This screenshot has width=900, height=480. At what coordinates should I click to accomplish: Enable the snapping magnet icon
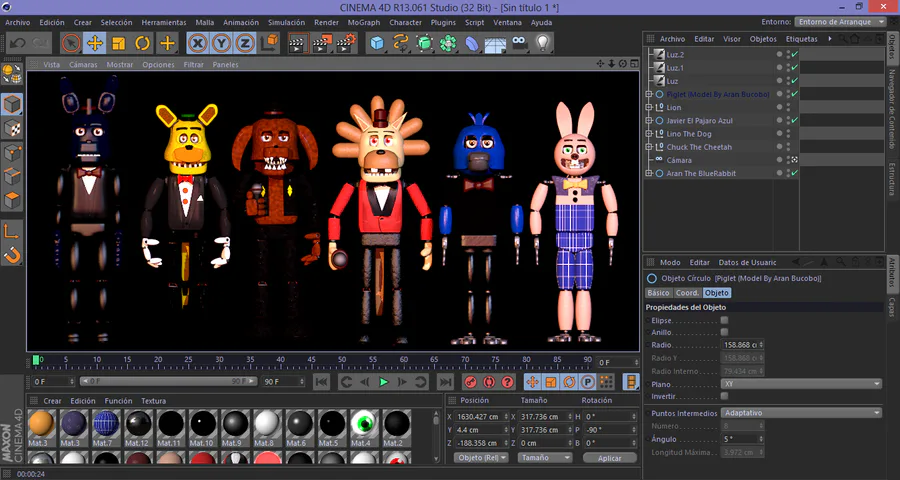[x=12, y=255]
